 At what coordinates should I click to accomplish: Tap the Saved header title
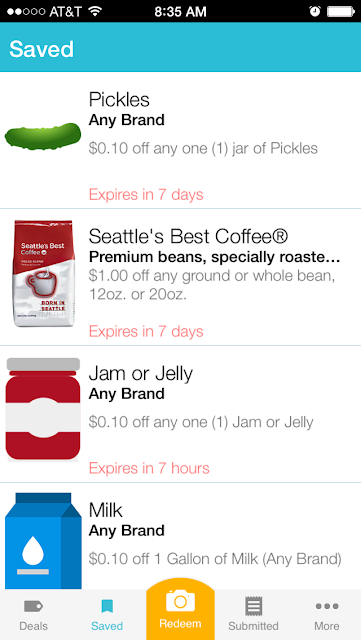pyautogui.click(x=41, y=49)
